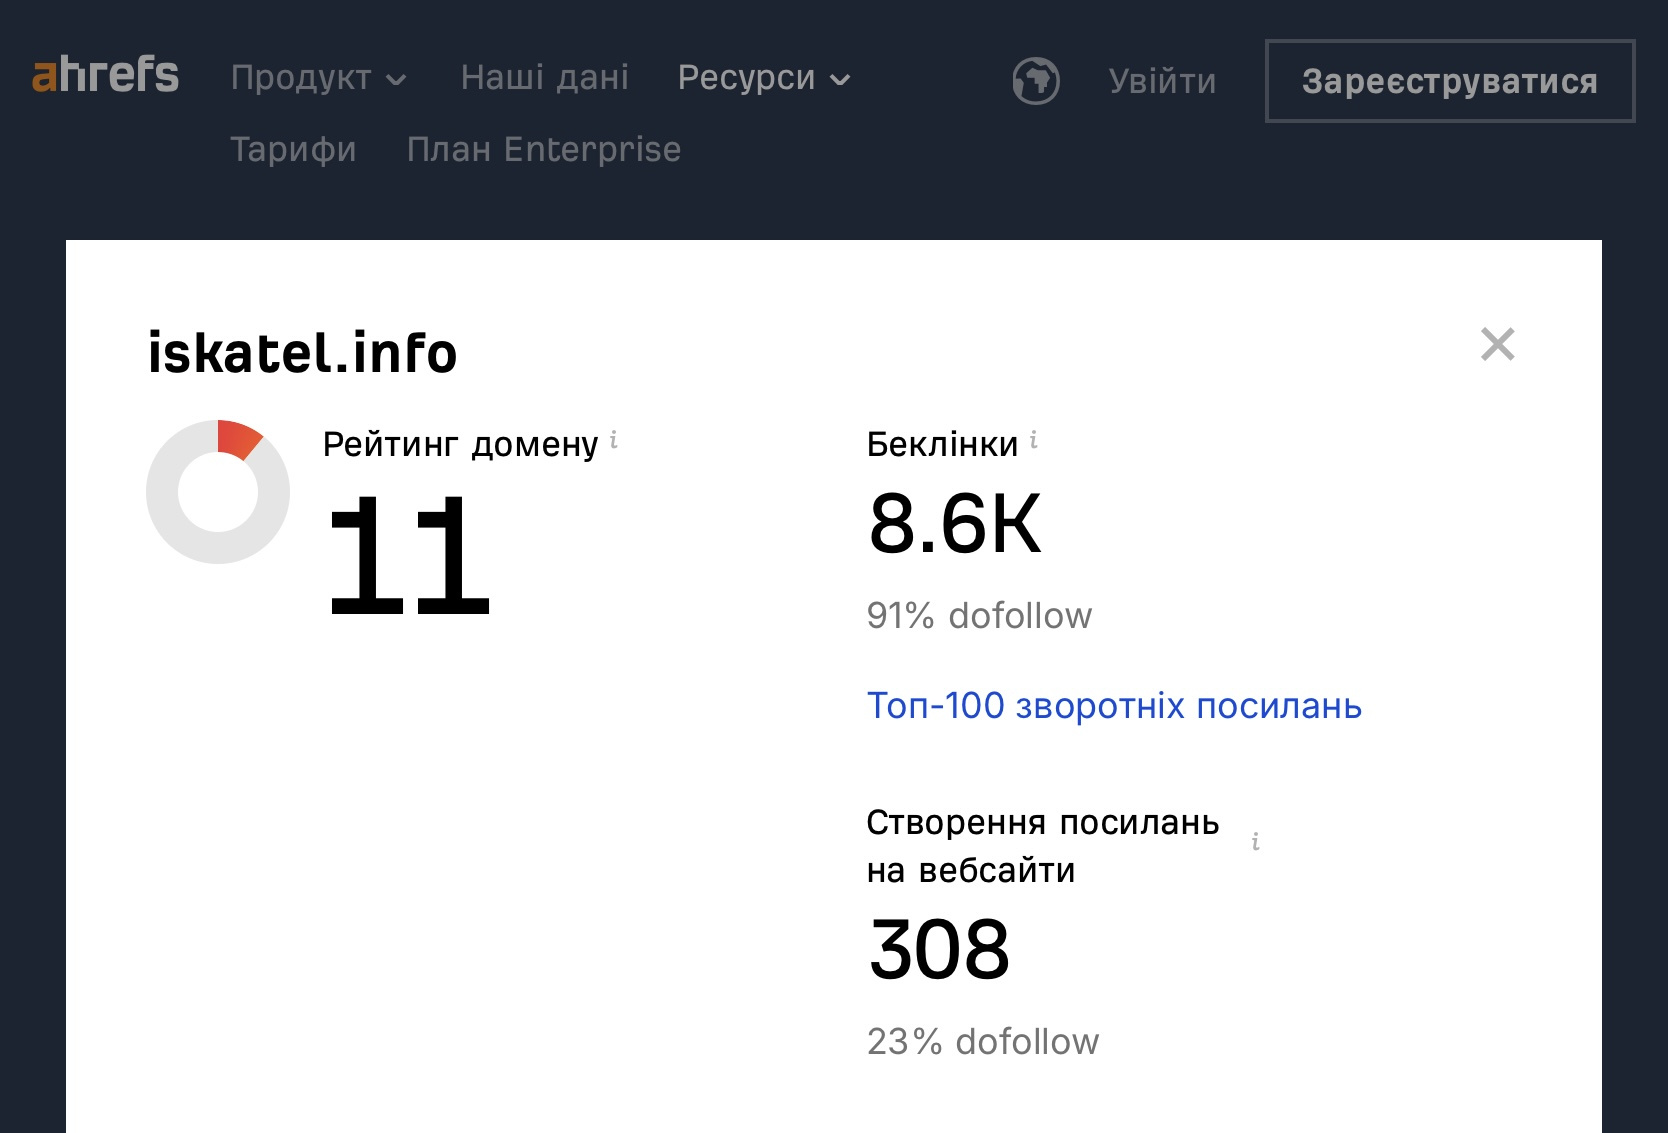1668x1133 pixels.
Task: Open Наші дані menu item
Action: [545, 78]
